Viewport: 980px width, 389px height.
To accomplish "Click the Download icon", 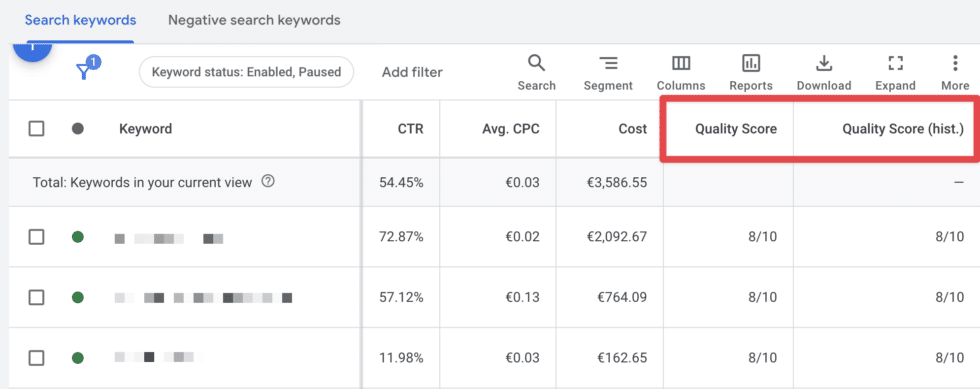I will [824, 63].
